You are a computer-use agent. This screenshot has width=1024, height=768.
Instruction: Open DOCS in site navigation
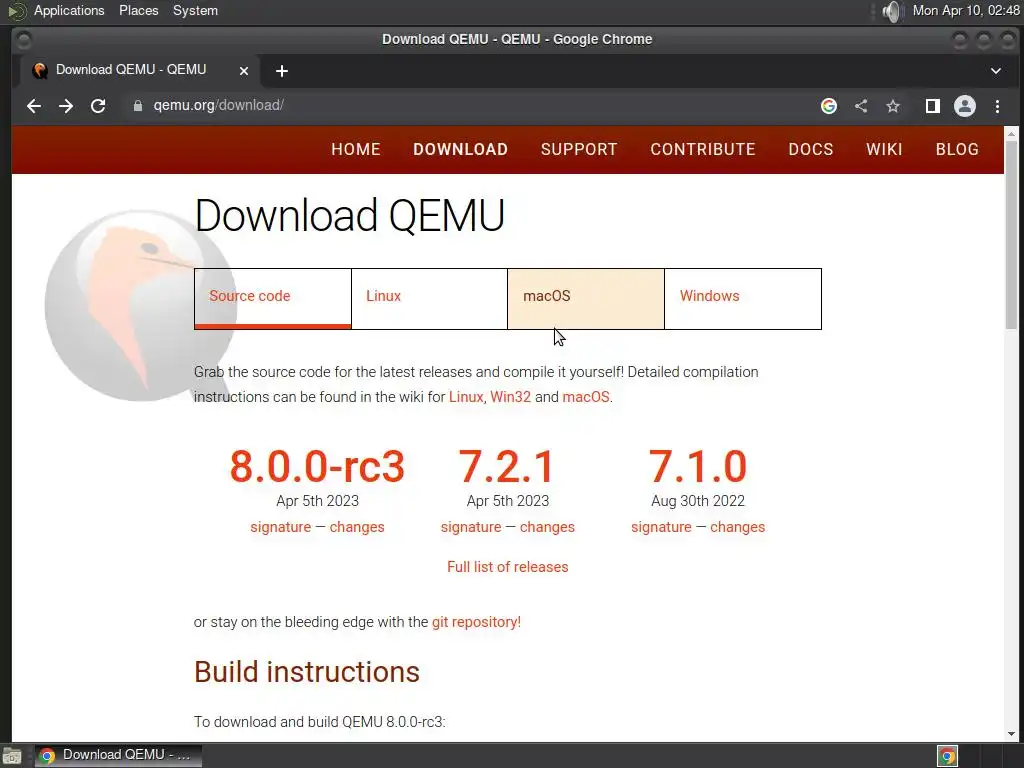810,149
